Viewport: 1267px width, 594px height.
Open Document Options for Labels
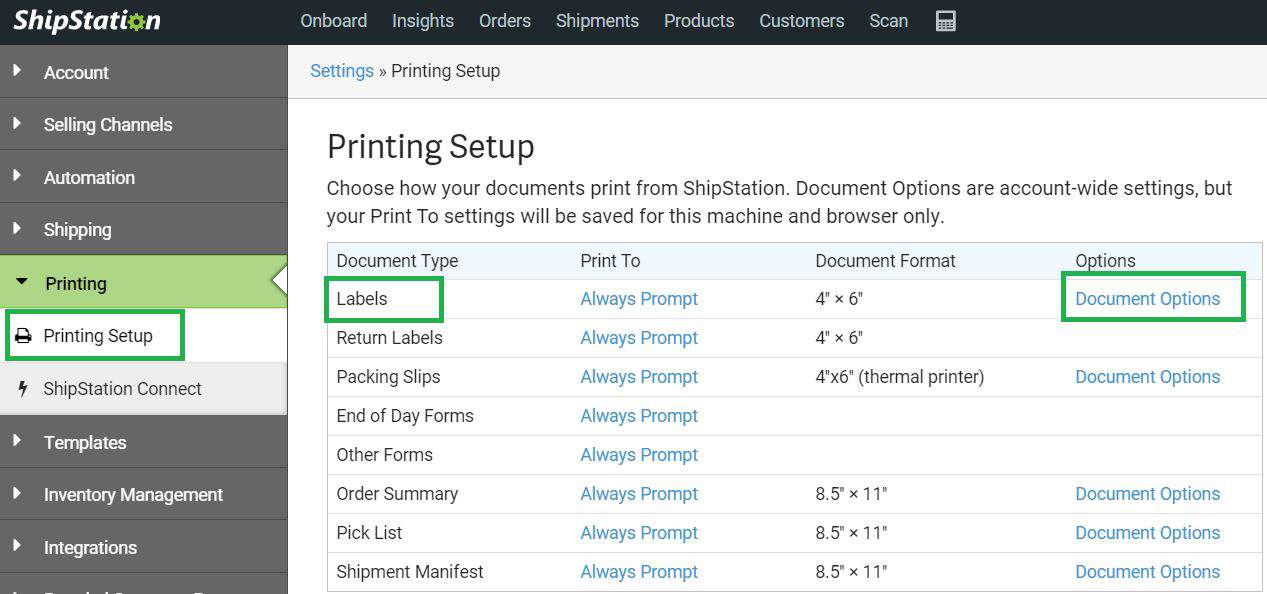click(1147, 298)
